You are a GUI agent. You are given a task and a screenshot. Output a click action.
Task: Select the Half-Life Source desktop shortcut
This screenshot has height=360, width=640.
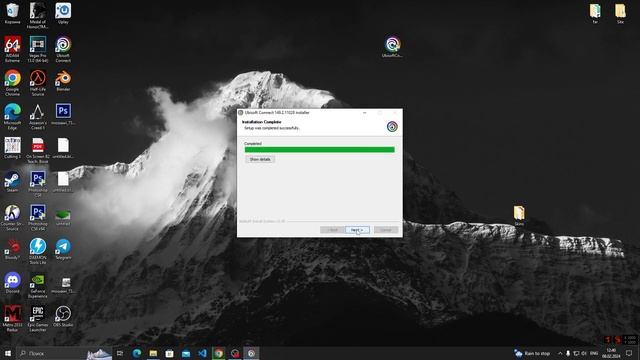[38, 83]
